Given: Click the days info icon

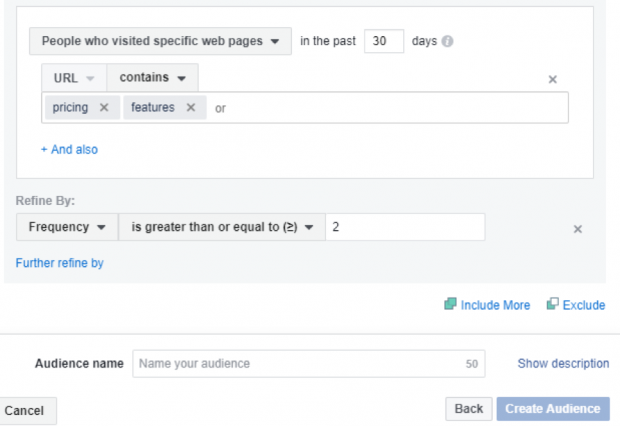Looking at the screenshot, I should [x=447, y=42].
